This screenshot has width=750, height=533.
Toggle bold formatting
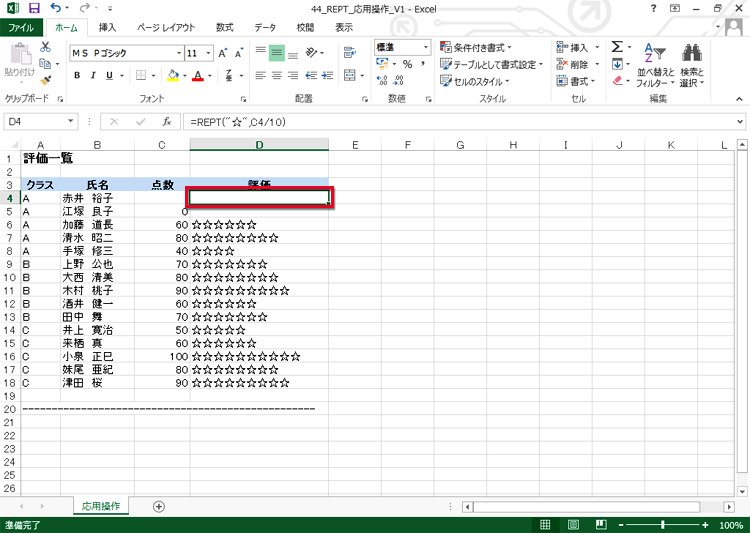tap(77, 76)
